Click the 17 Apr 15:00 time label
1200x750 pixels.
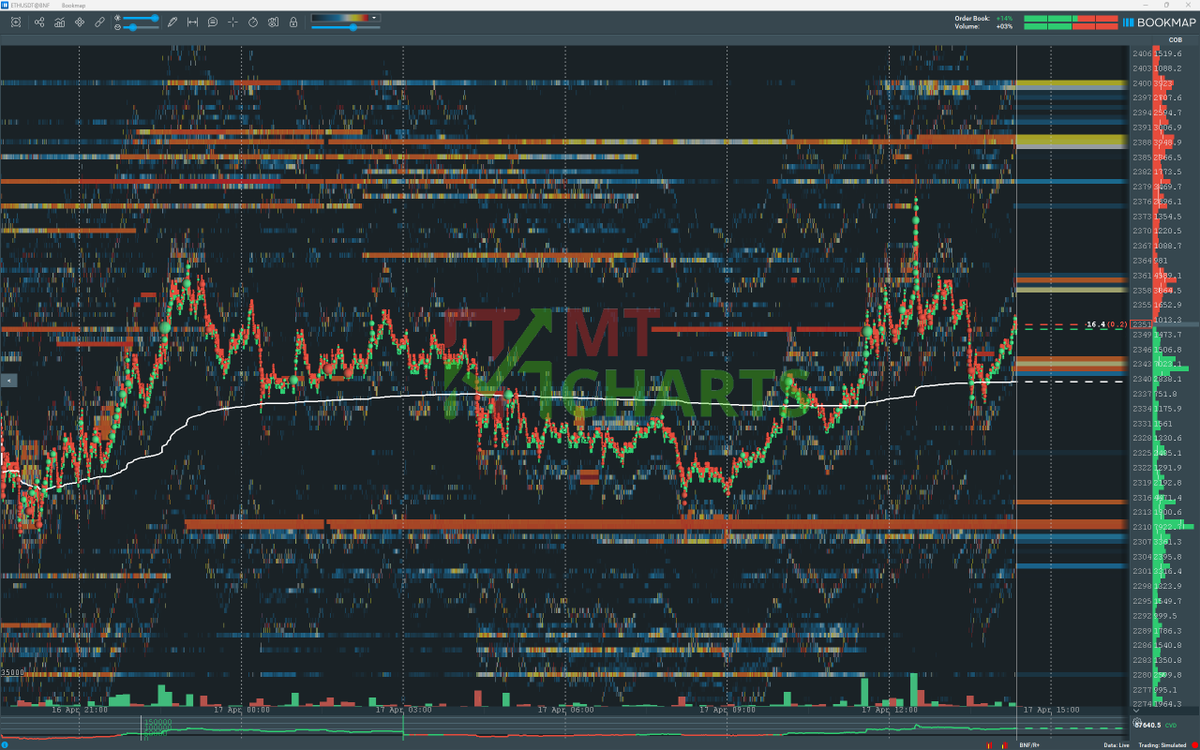pos(1051,710)
